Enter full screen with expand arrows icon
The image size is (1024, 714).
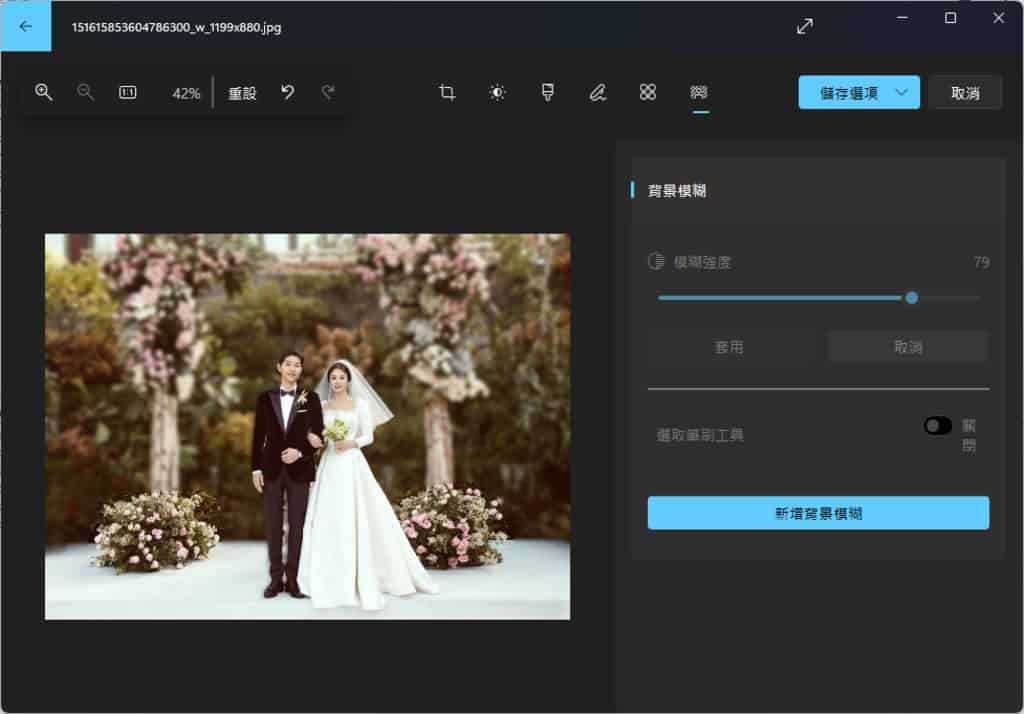[x=805, y=26]
